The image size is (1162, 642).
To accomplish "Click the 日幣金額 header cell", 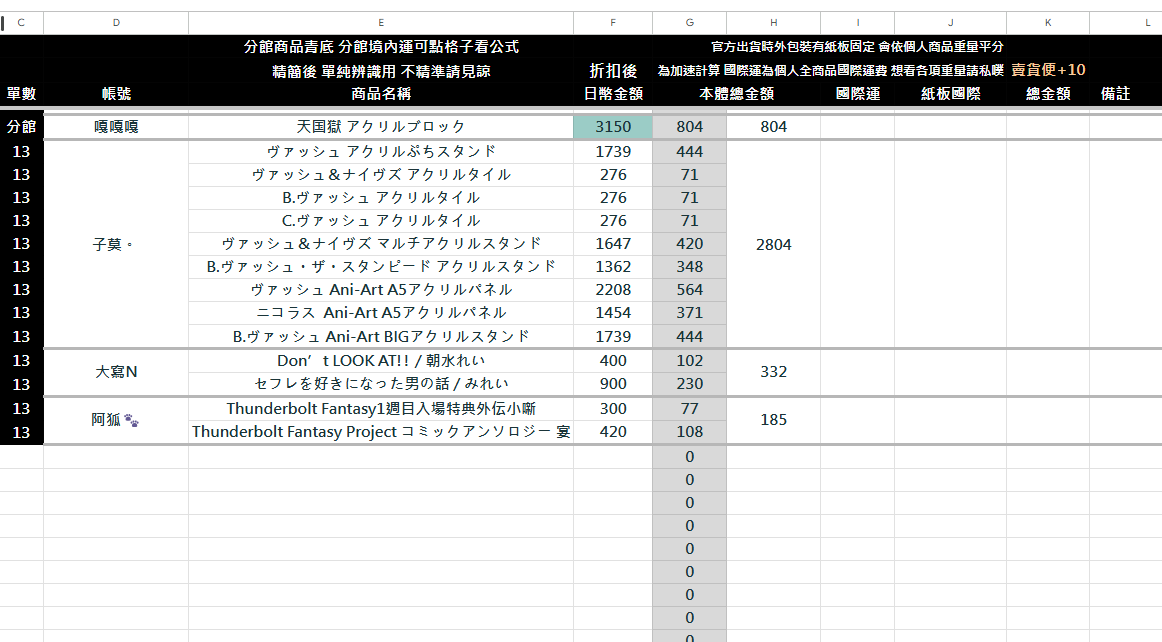I will point(613,93).
